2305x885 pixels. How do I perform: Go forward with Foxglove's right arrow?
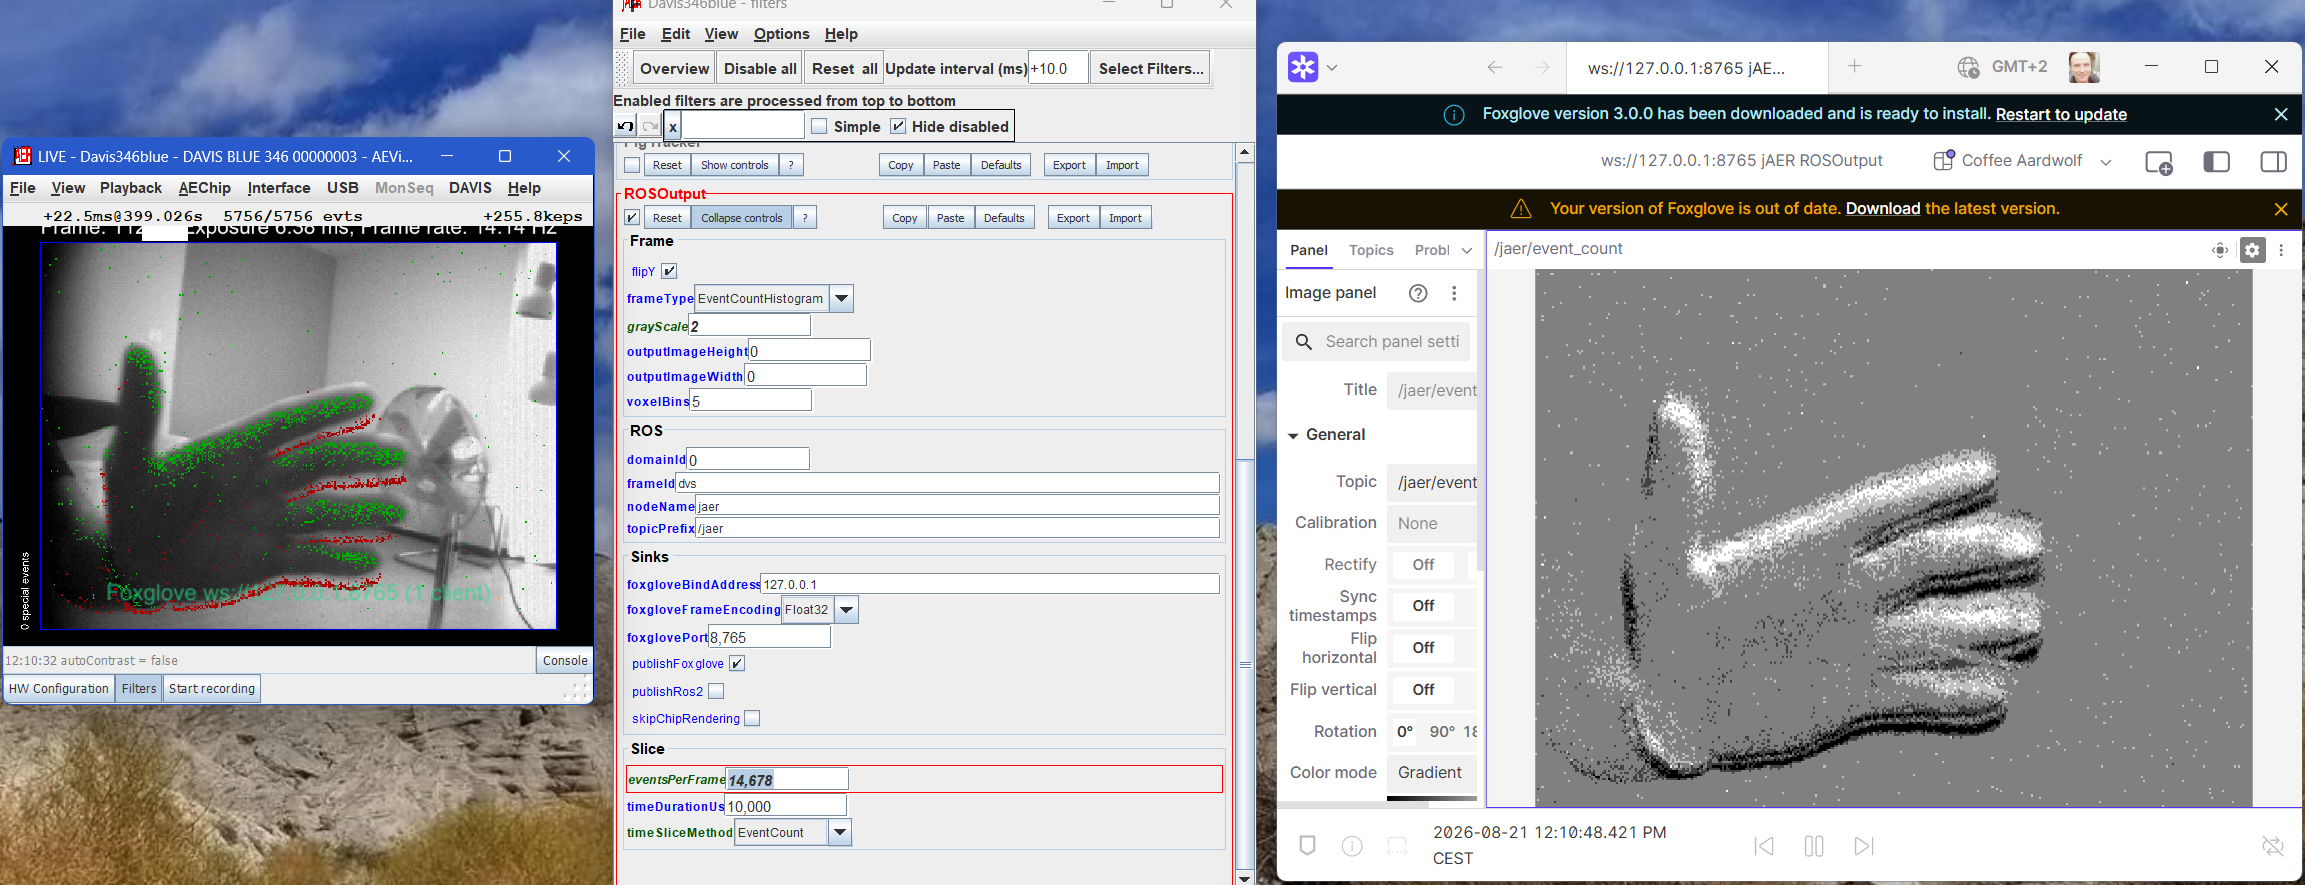click(x=1542, y=67)
